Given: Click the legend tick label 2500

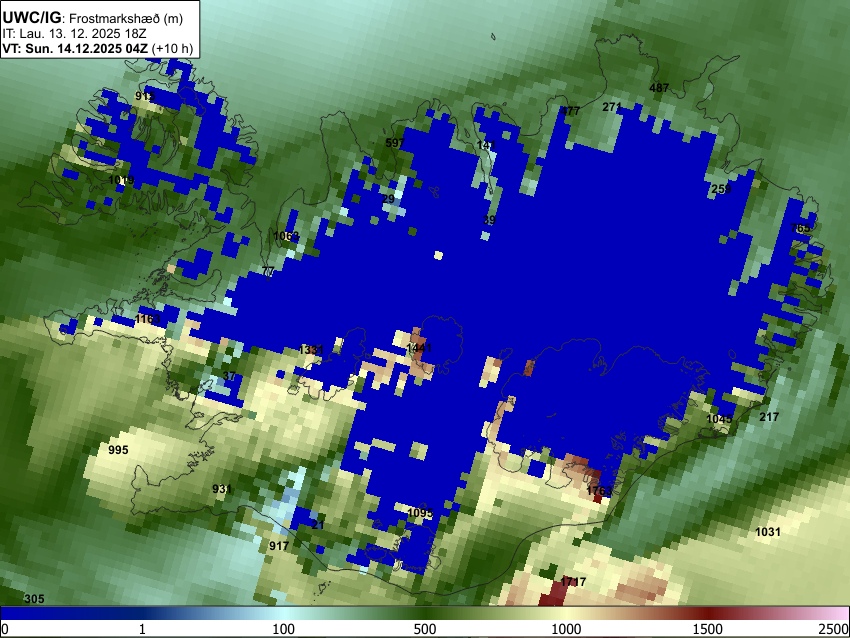Looking at the screenshot, I should (x=834, y=629).
